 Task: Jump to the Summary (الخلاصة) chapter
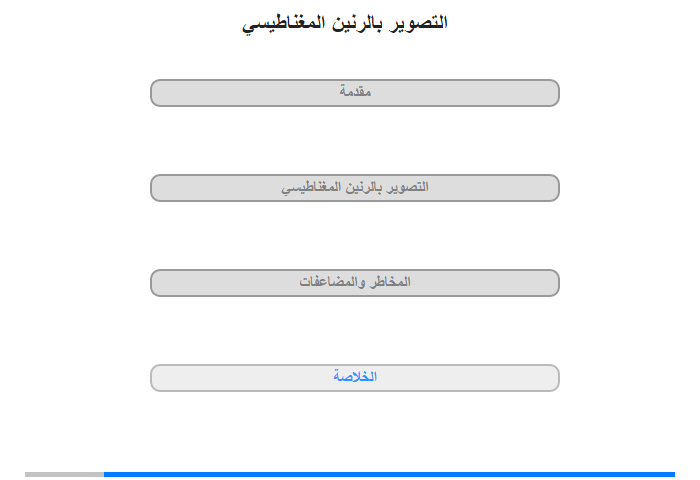pos(354,378)
